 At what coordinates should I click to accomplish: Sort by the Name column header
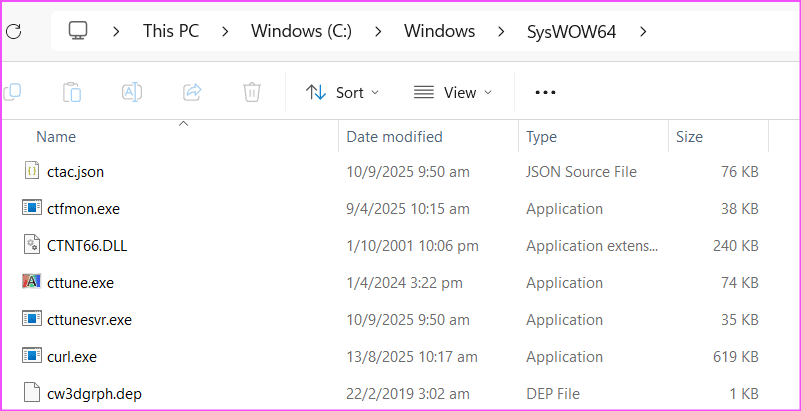point(56,137)
